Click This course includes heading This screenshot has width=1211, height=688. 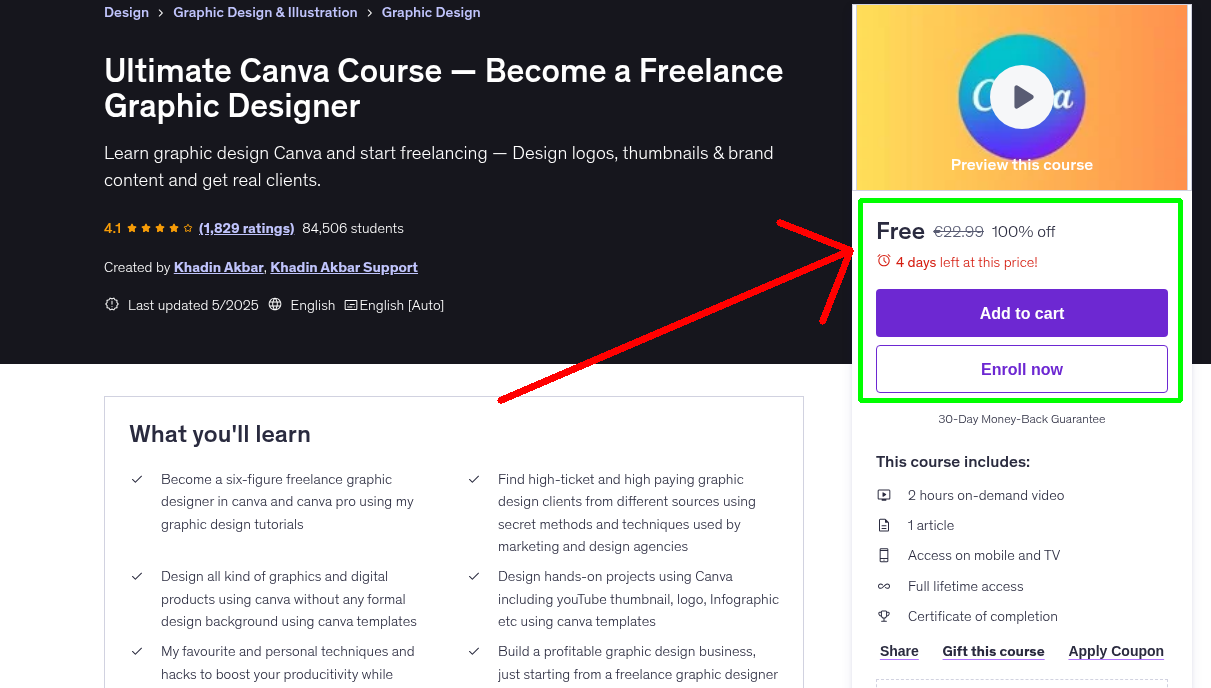click(x=953, y=462)
